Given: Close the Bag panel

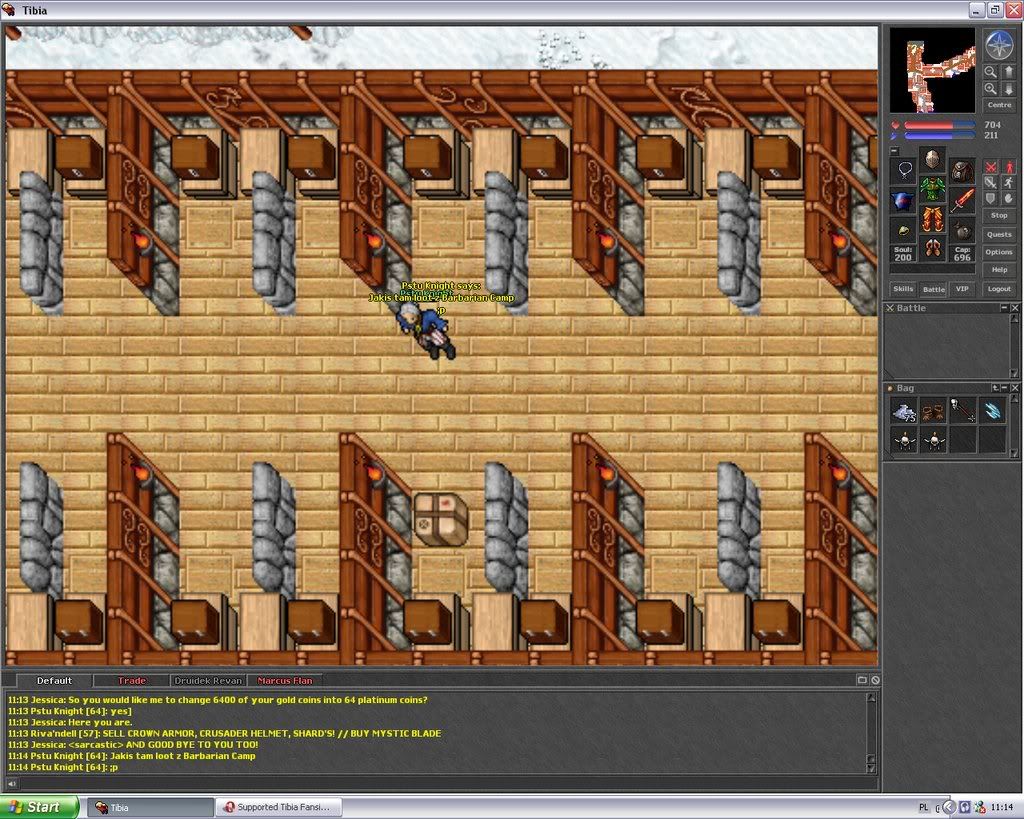Looking at the screenshot, I should [1015, 388].
